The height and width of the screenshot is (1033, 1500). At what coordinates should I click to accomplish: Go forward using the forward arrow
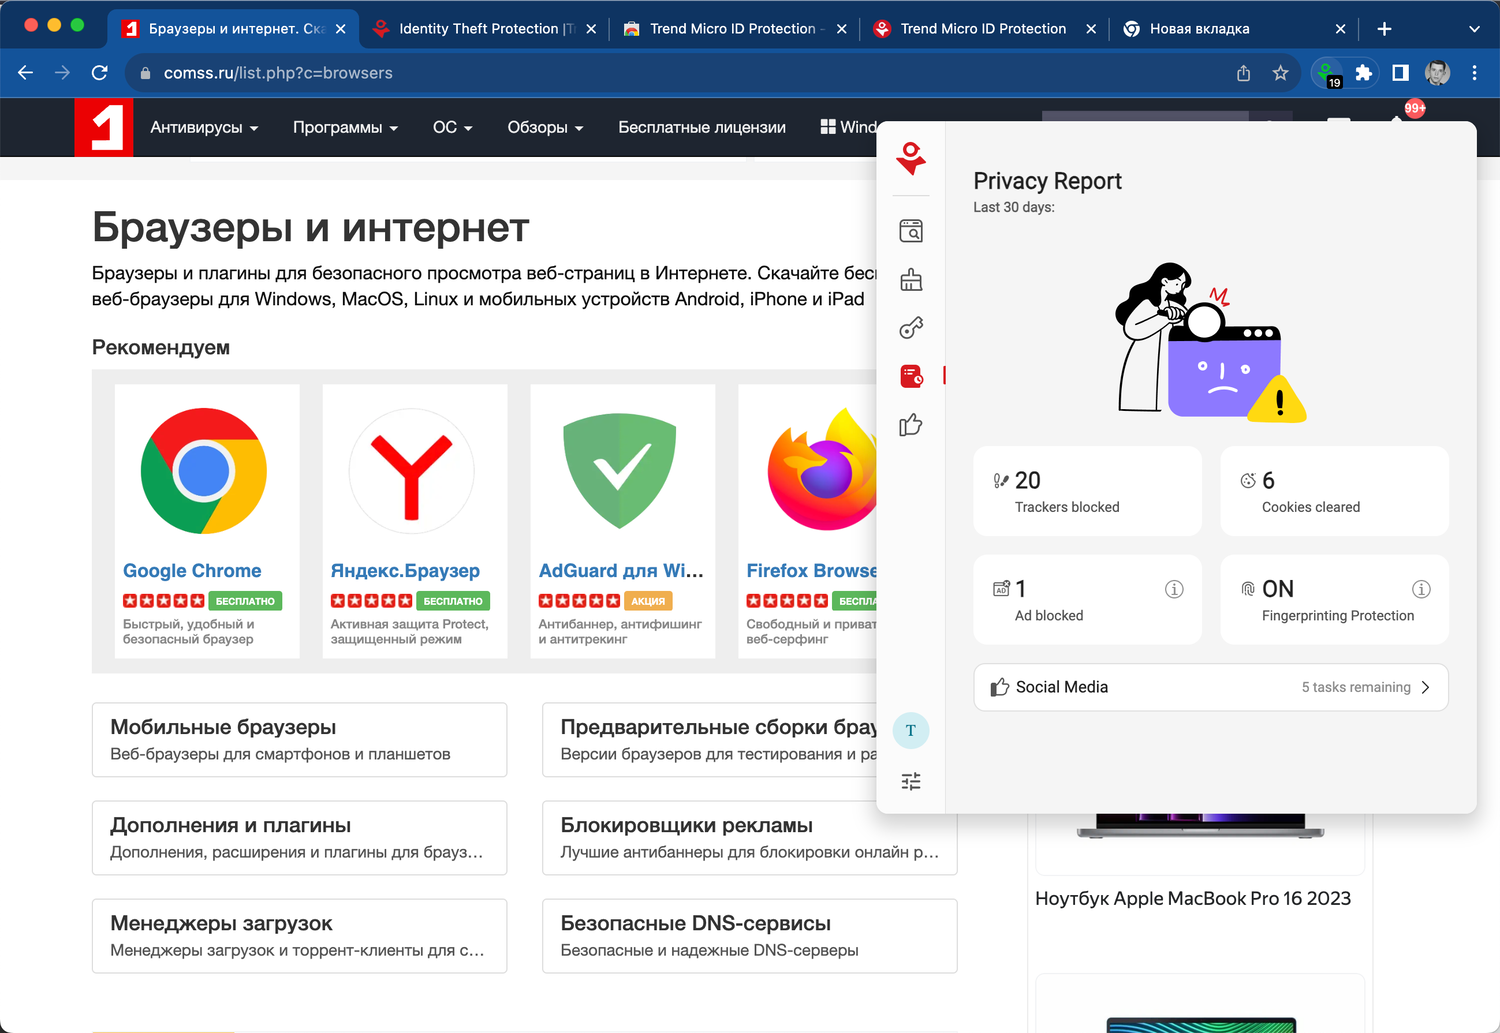[62, 73]
